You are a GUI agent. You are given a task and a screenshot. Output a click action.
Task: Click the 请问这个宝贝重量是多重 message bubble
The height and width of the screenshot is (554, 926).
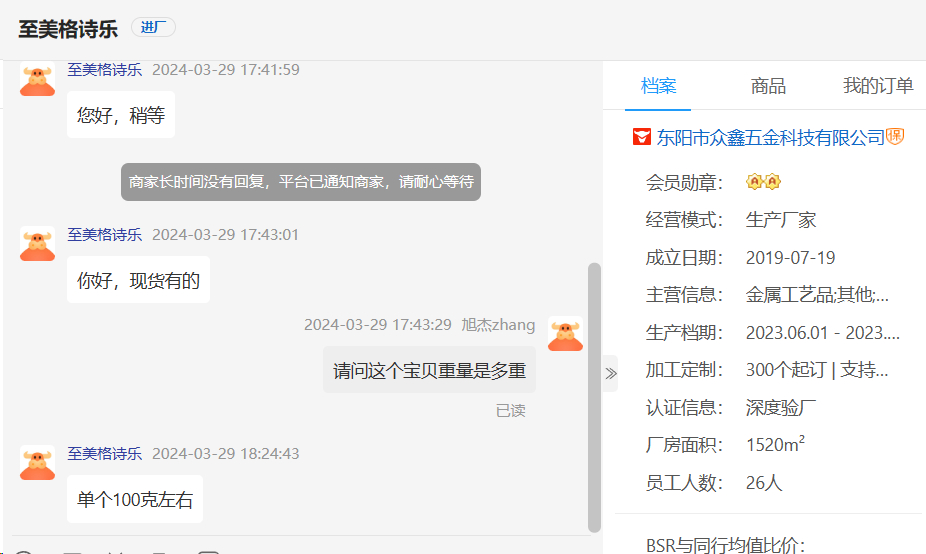[x=429, y=370]
